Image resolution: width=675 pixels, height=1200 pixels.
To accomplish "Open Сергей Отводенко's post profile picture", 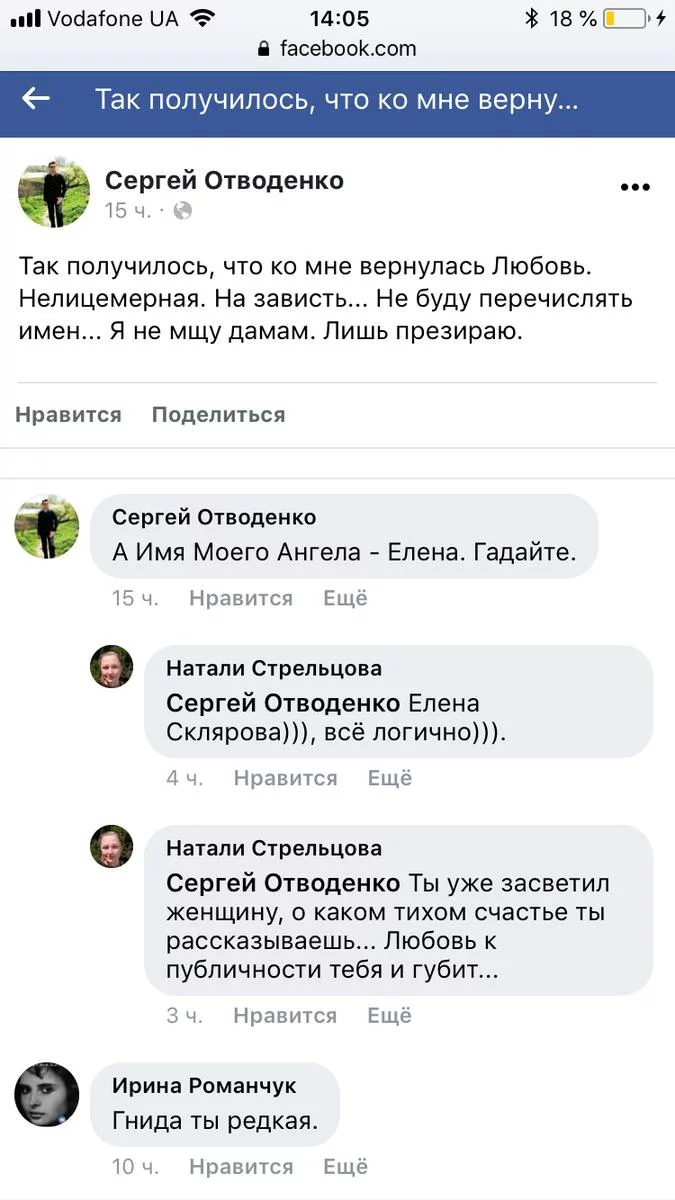I will click(x=54, y=193).
